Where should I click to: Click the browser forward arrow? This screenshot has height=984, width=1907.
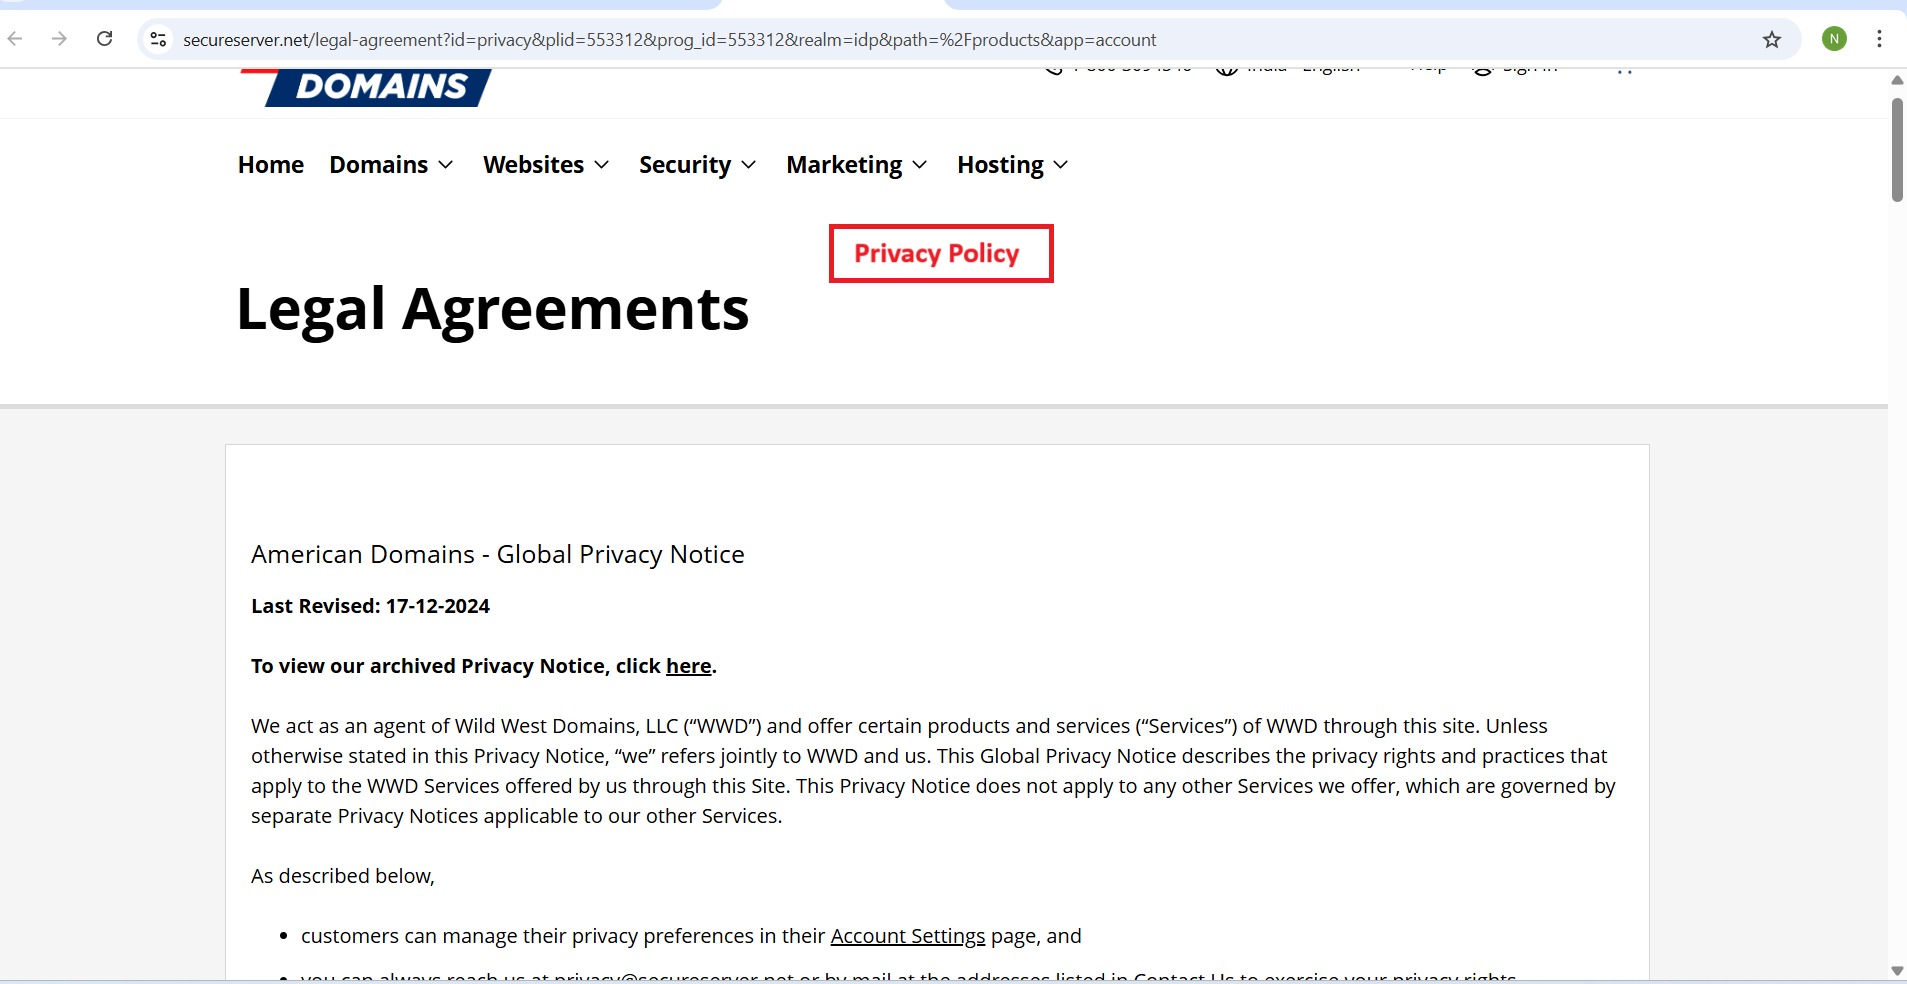[59, 39]
